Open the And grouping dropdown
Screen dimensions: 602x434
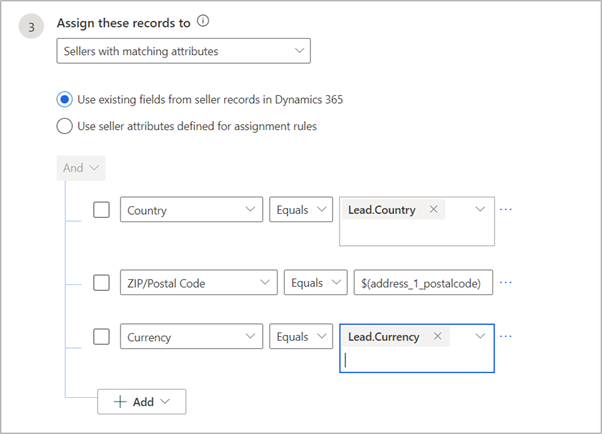coord(81,168)
